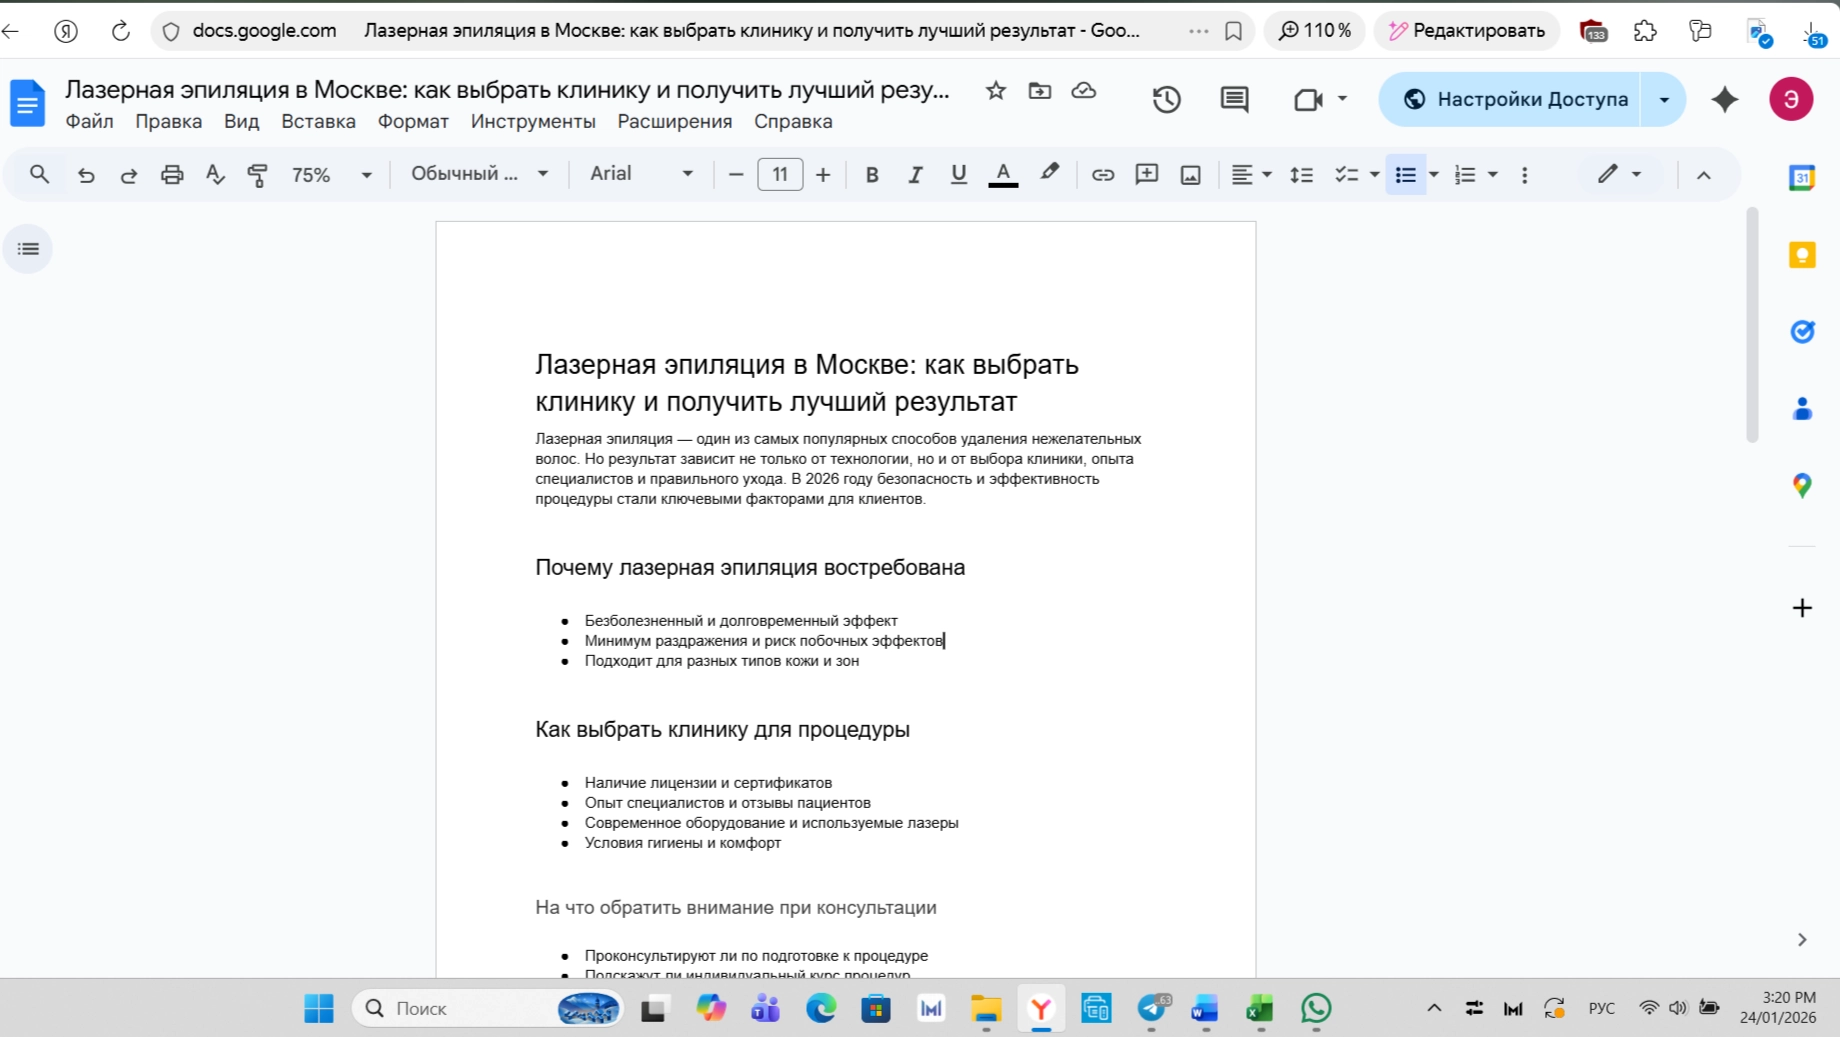This screenshot has height=1037, width=1840.
Task: Click the undo arrow in toolbar
Action: (x=86, y=175)
